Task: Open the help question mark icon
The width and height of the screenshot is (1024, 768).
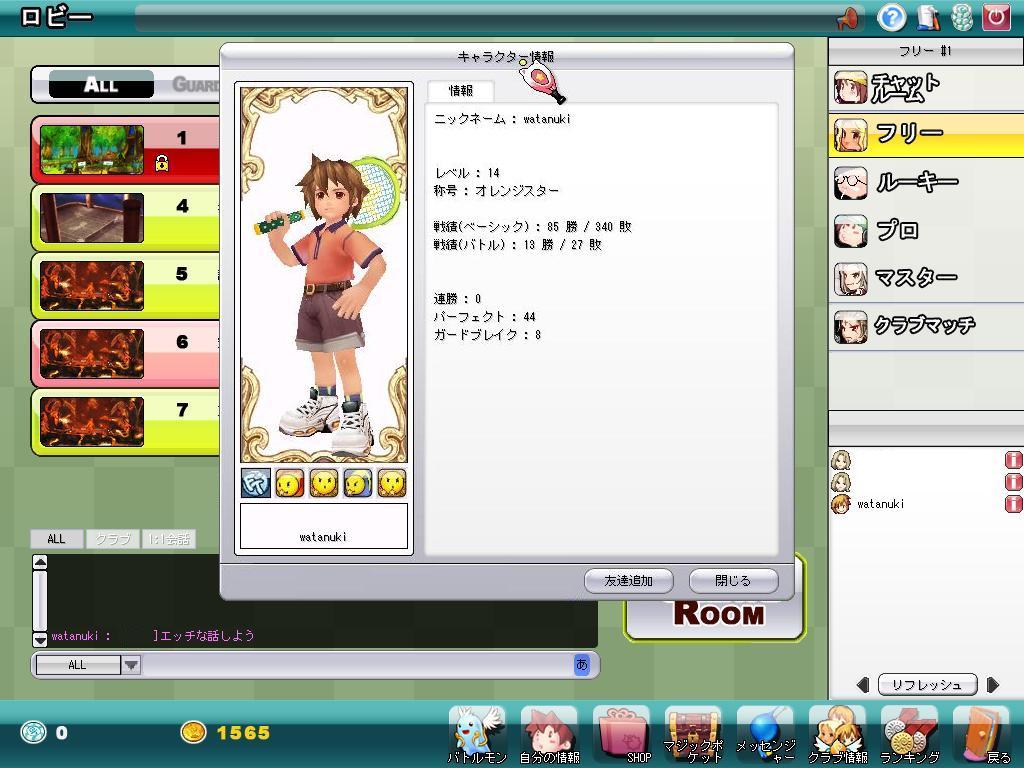Action: [x=892, y=17]
